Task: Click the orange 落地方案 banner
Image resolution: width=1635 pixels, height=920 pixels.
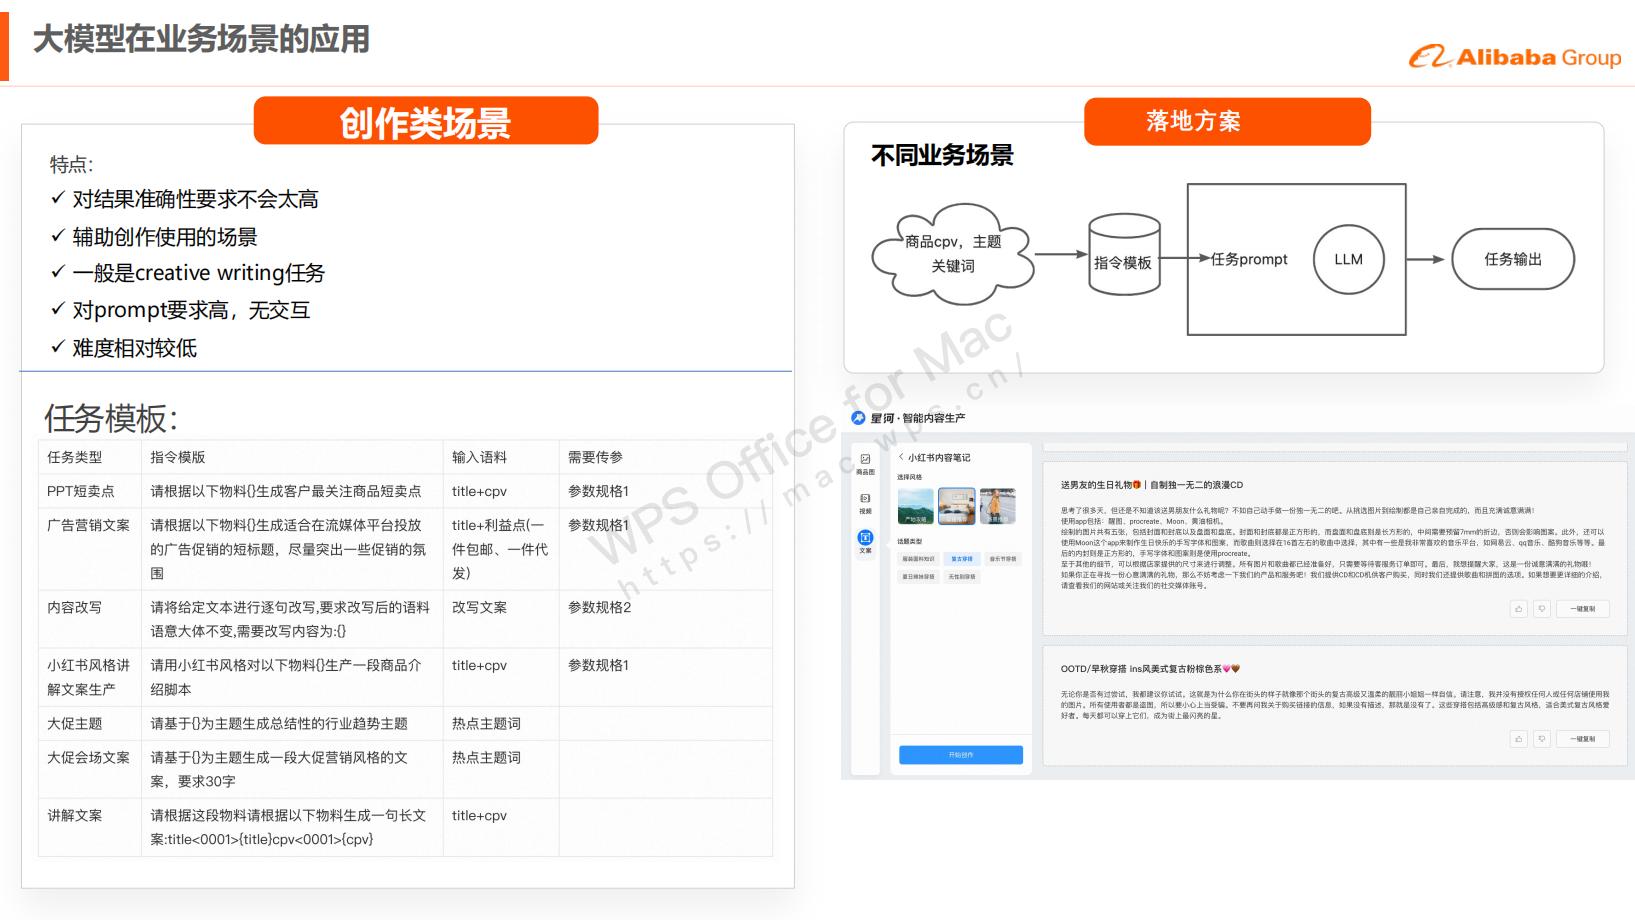Action: point(1227,121)
